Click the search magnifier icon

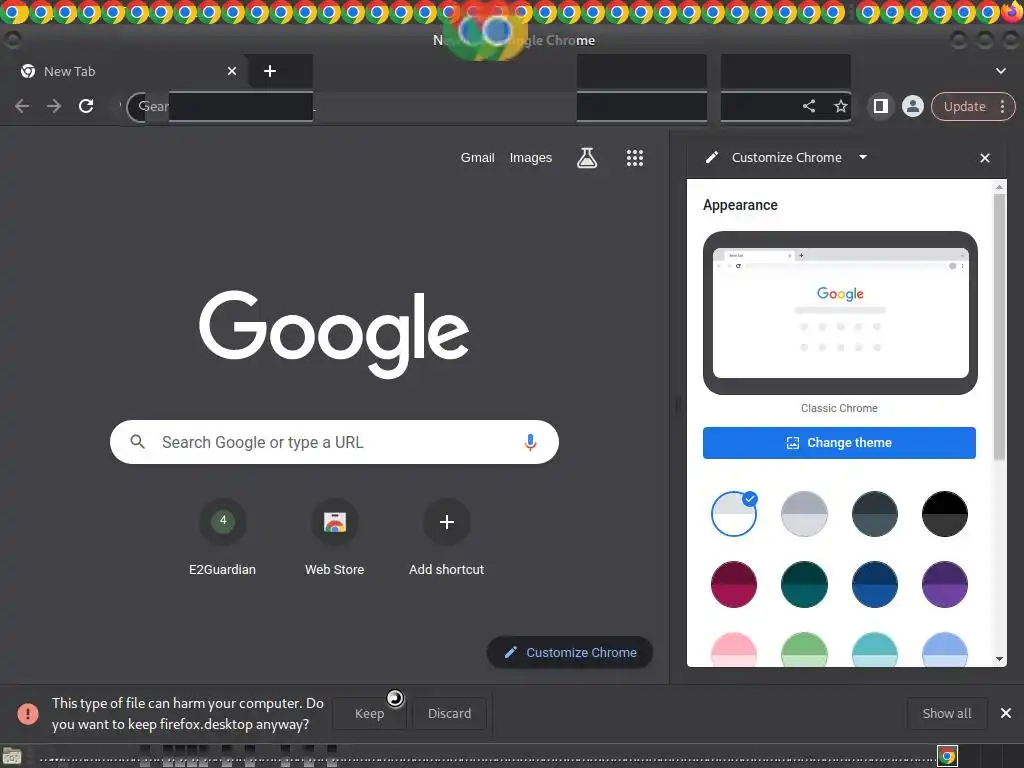pos(137,442)
